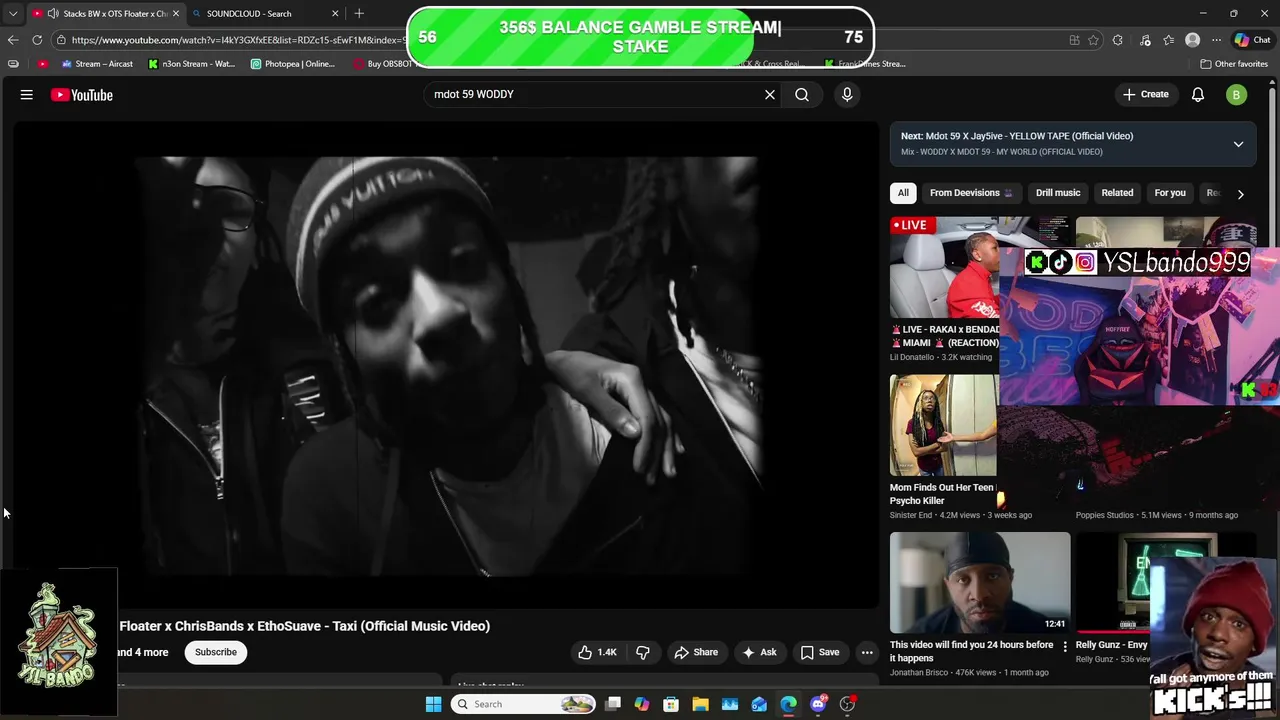Image resolution: width=1280 pixels, height=720 pixels.
Task: Expand the Next playlist panel chevron
Action: 1238,144
